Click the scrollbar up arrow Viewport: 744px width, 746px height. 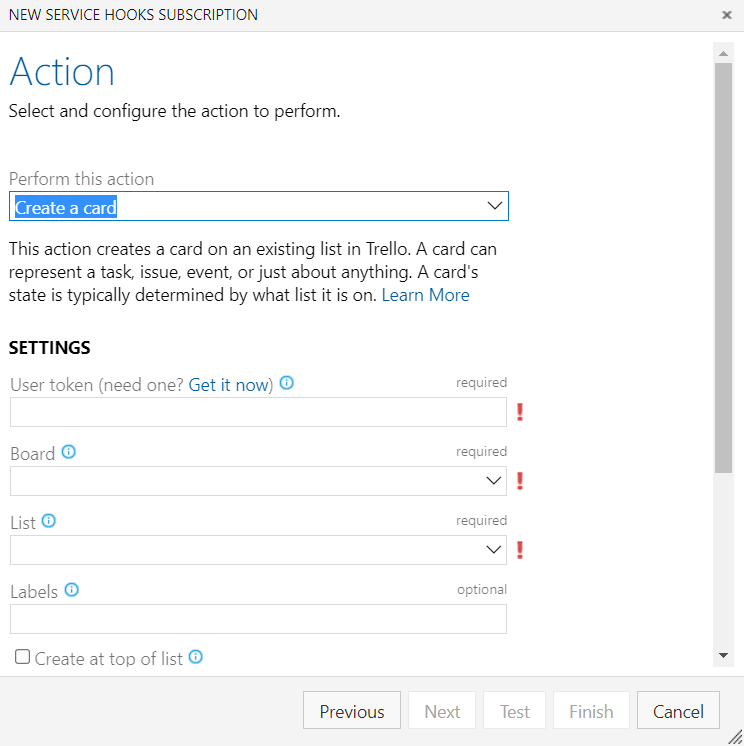[x=724, y=53]
